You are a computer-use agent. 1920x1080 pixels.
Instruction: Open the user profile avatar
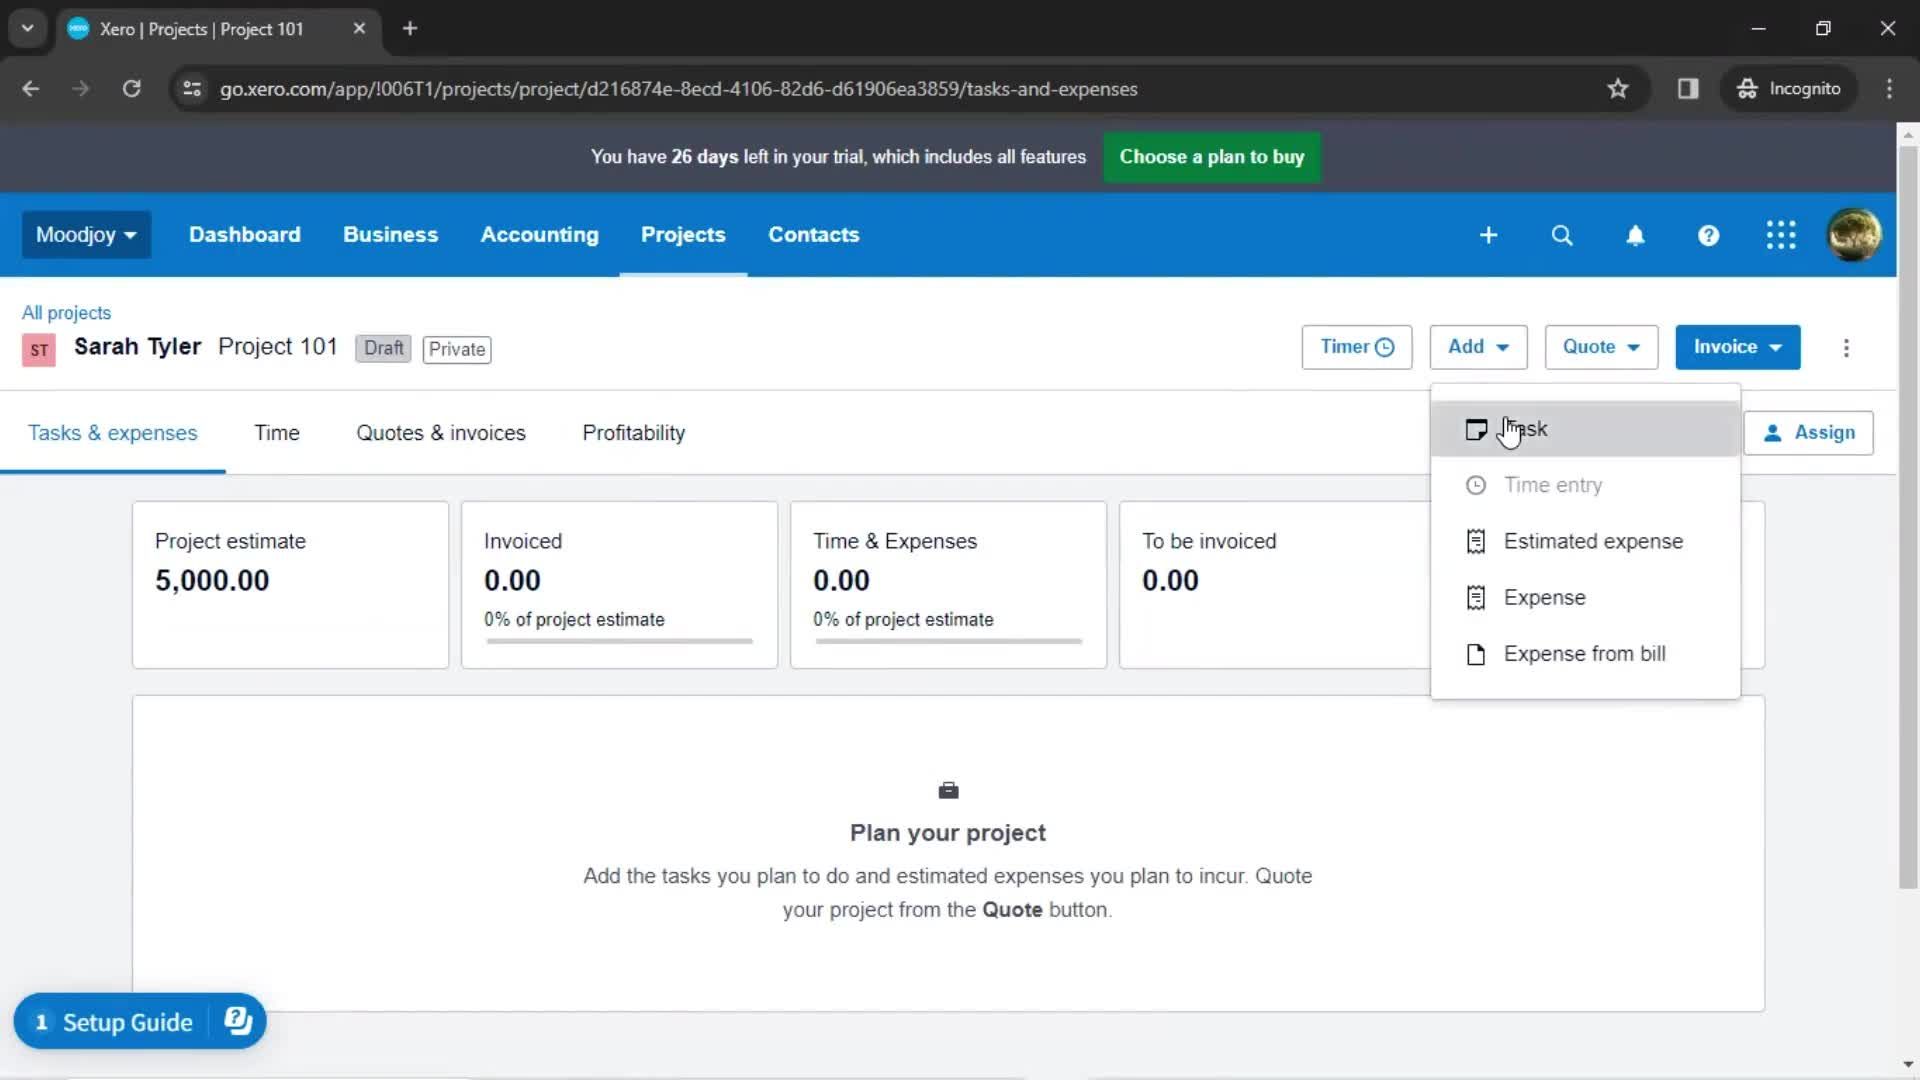1854,235
